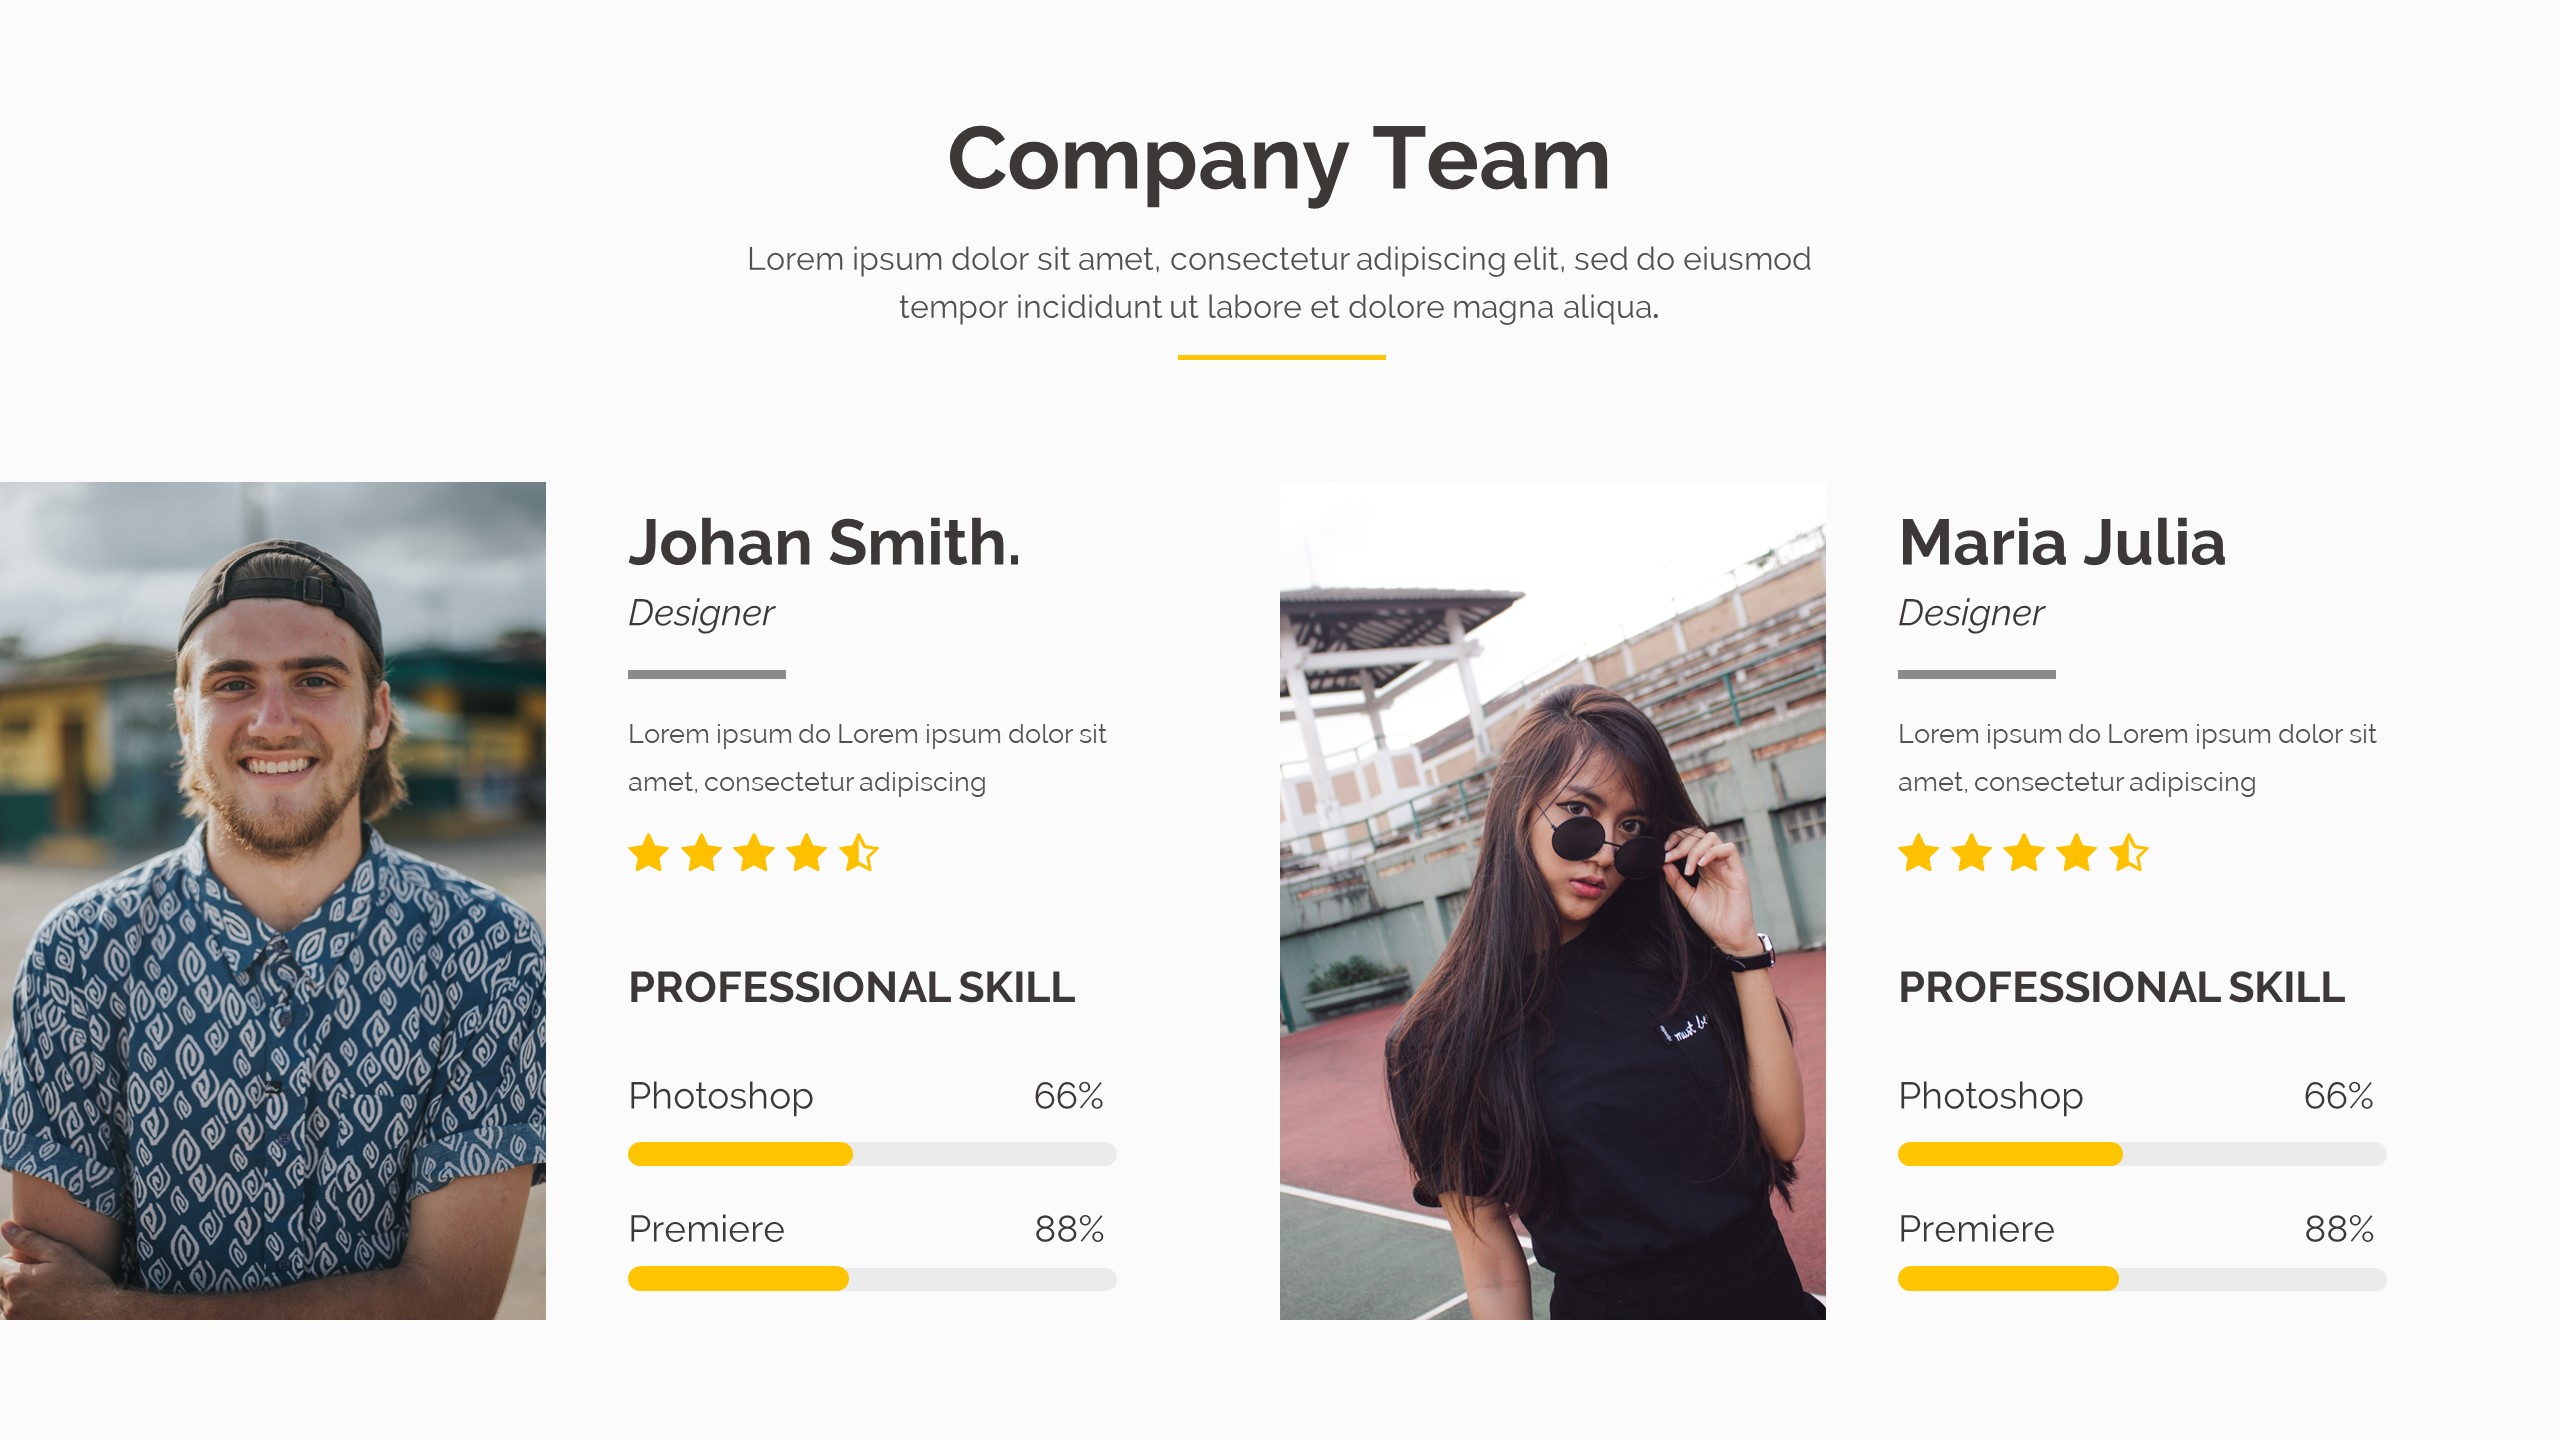
Task: Click the first star under Johan Smith
Action: point(649,853)
